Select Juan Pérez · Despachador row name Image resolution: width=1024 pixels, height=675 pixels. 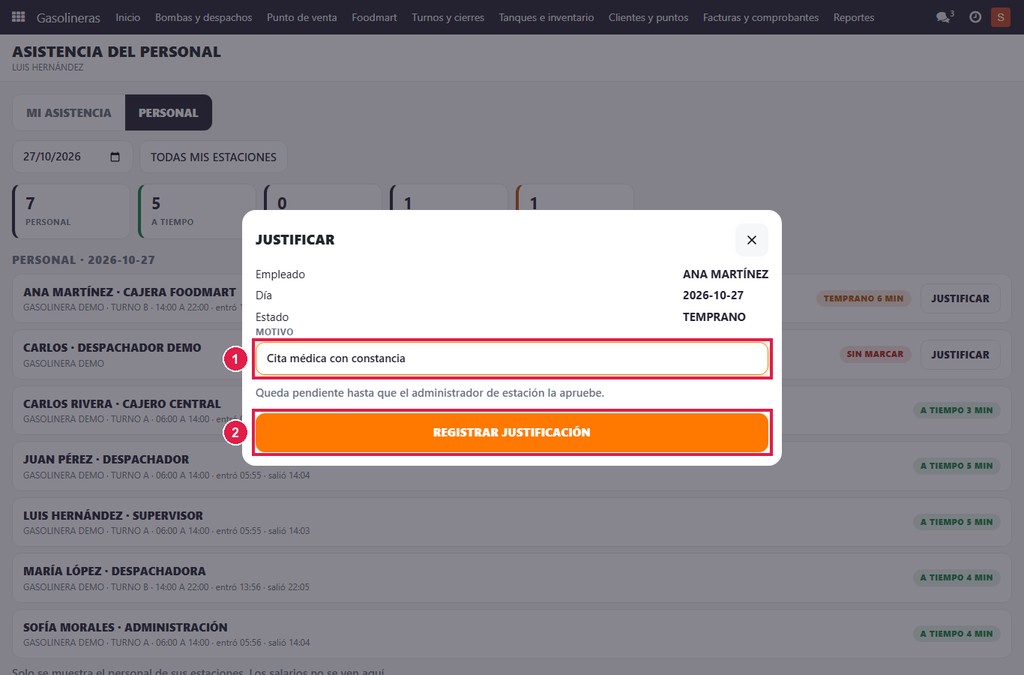click(x=106, y=459)
